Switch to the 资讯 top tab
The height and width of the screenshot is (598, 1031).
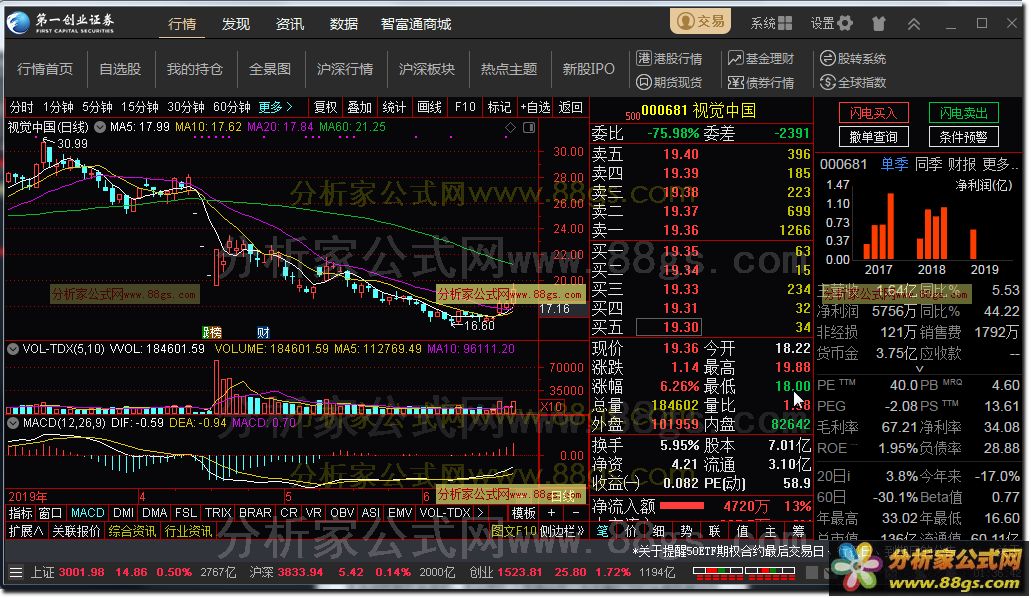click(289, 24)
